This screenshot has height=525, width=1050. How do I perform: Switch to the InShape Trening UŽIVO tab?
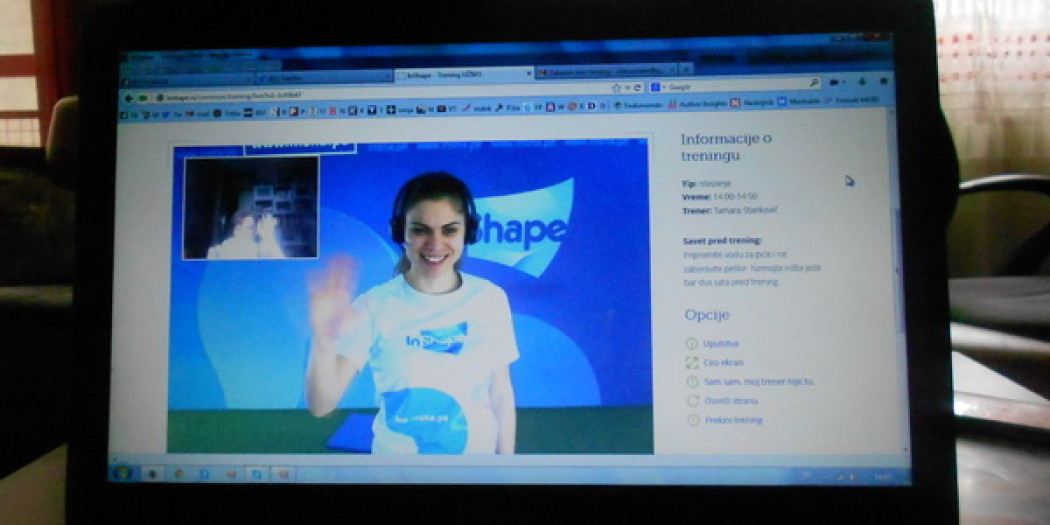(x=463, y=74)
